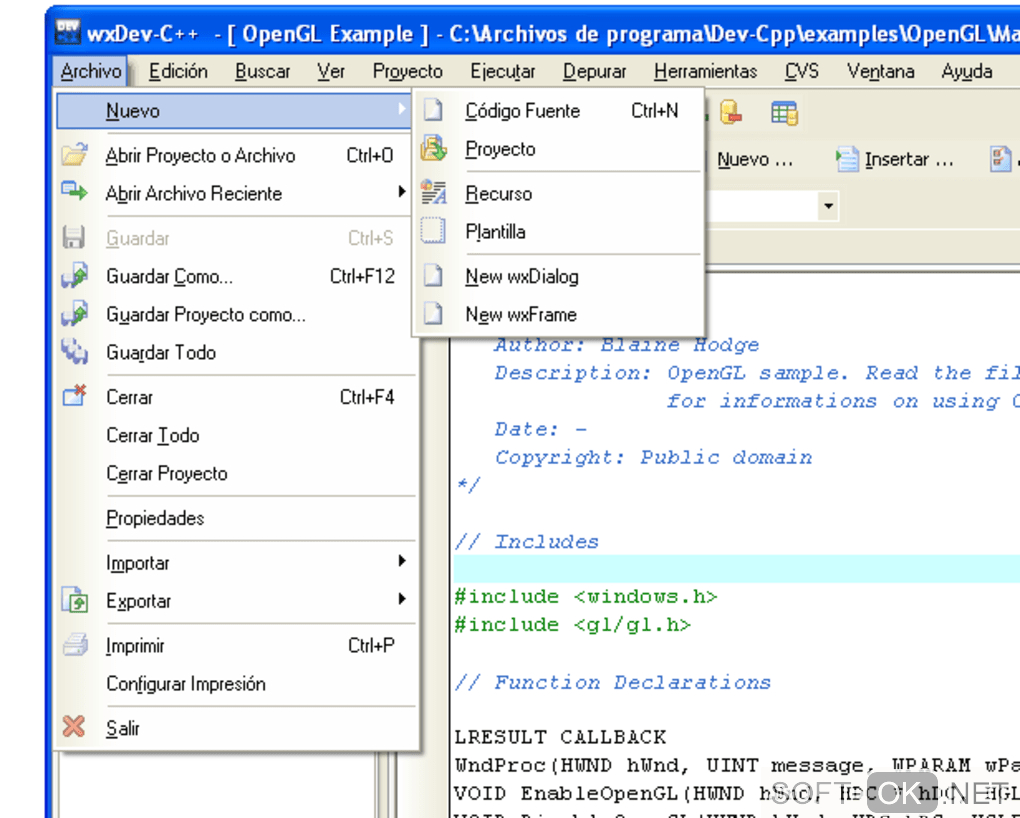Select New wxDialog
1020x818 pixels.
coord(559,277)
